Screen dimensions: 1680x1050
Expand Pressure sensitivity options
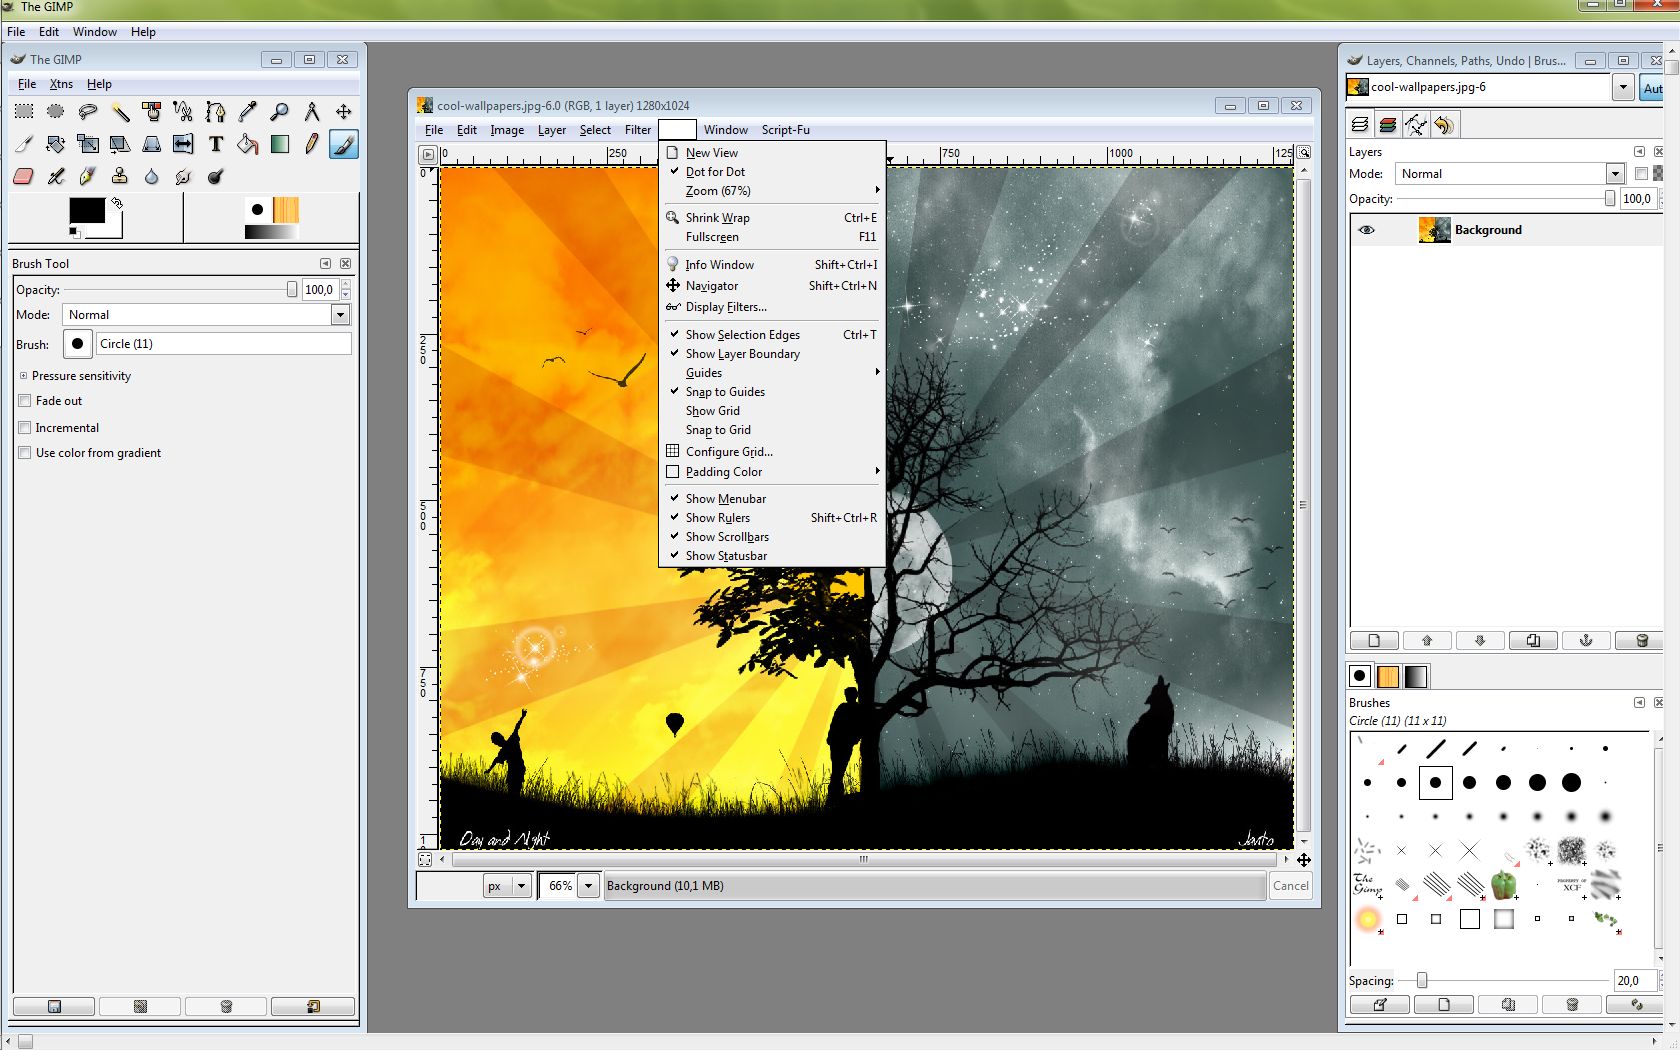pyautogui.click(x=23, y=376)
